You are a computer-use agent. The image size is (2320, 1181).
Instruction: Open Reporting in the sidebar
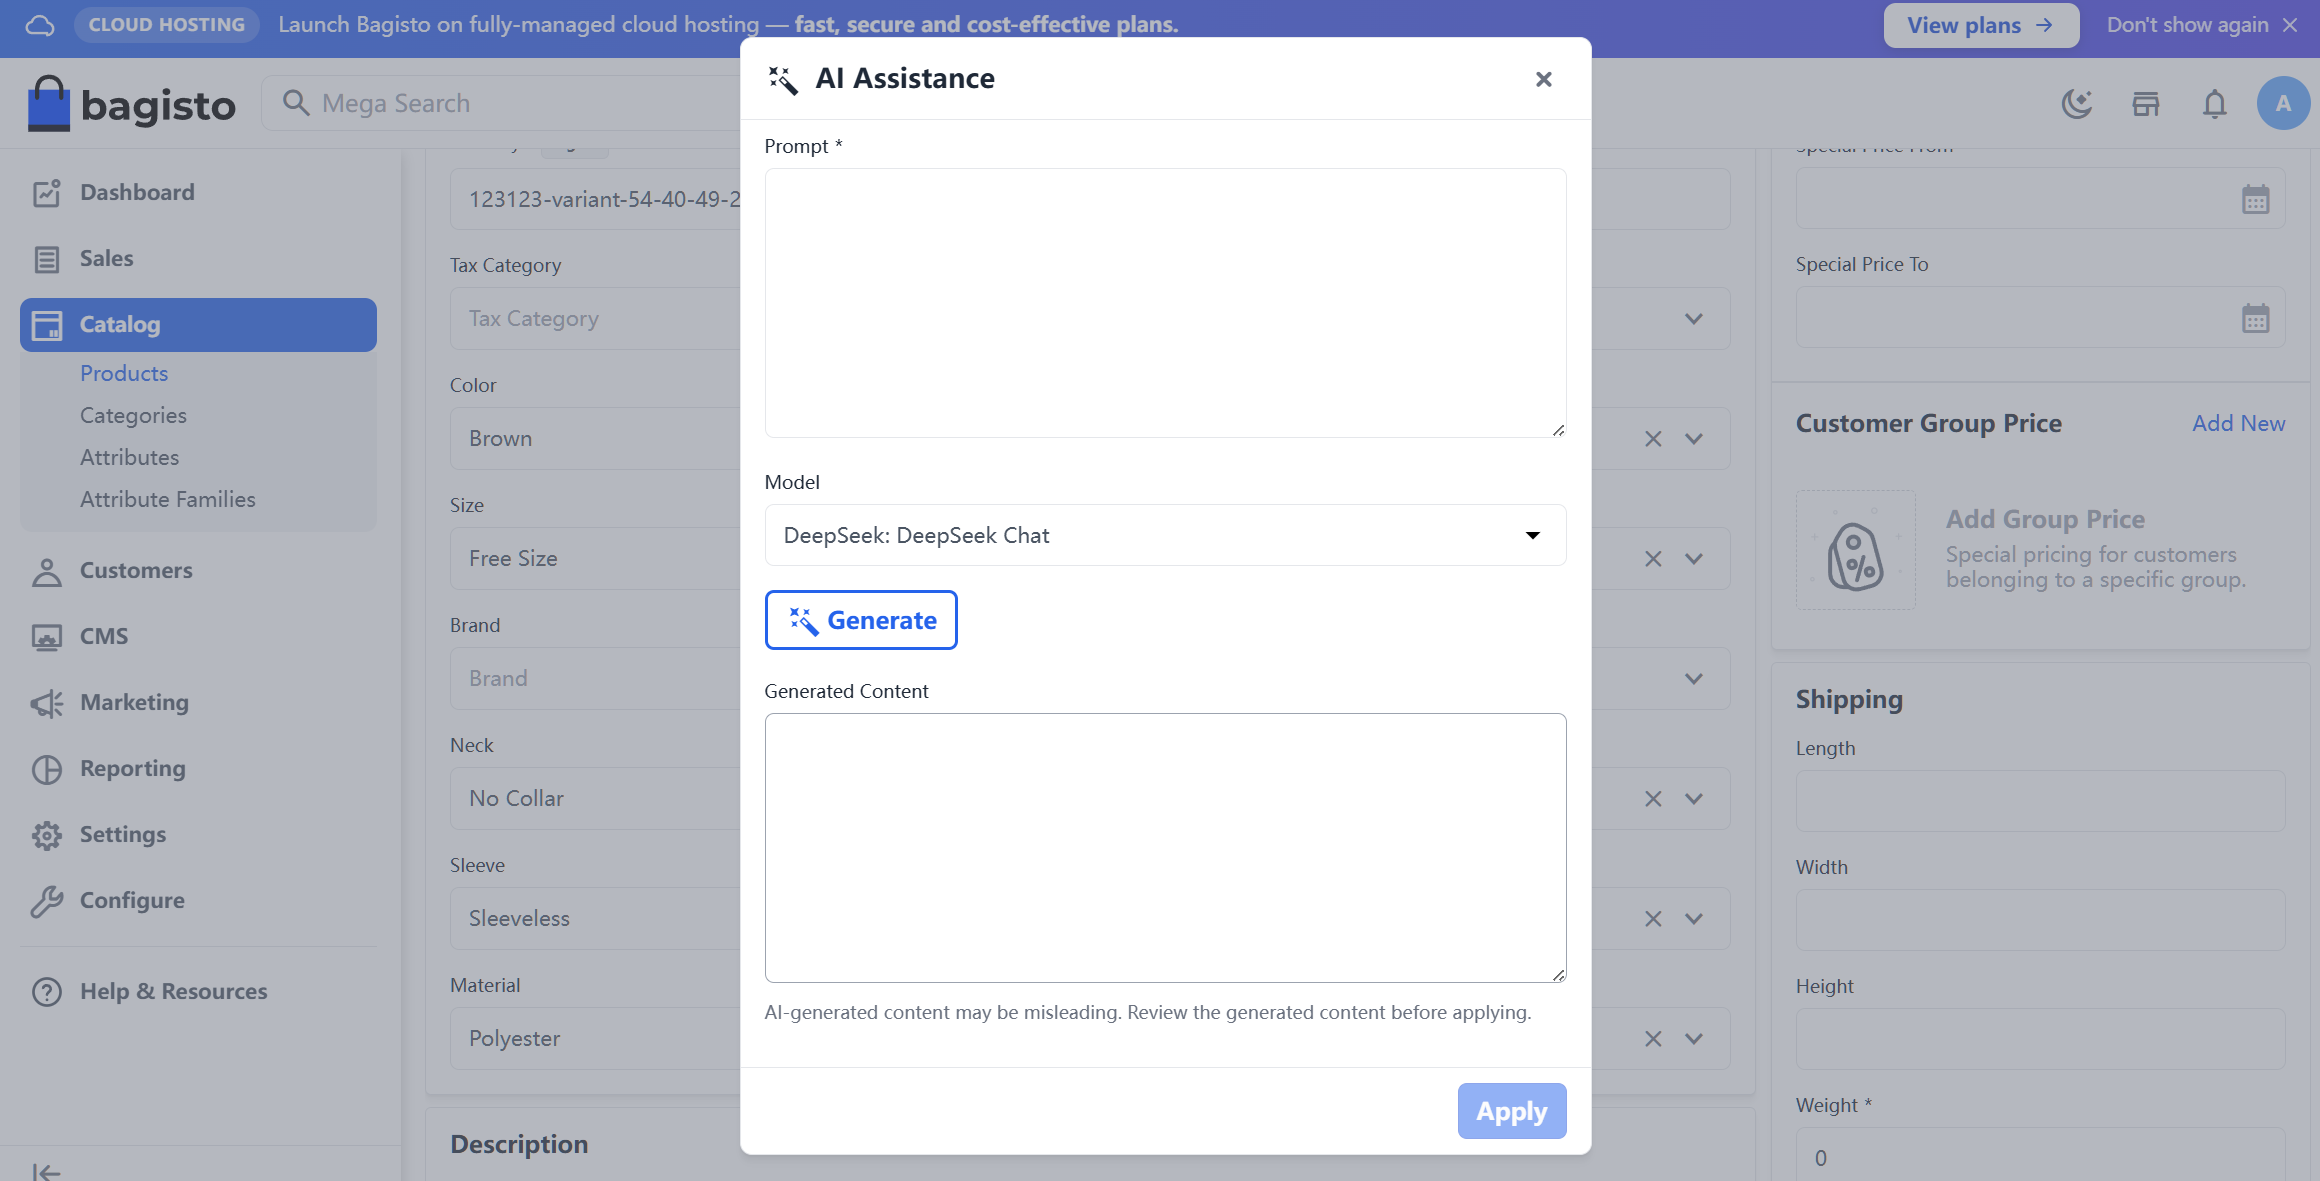click(198, 768)
